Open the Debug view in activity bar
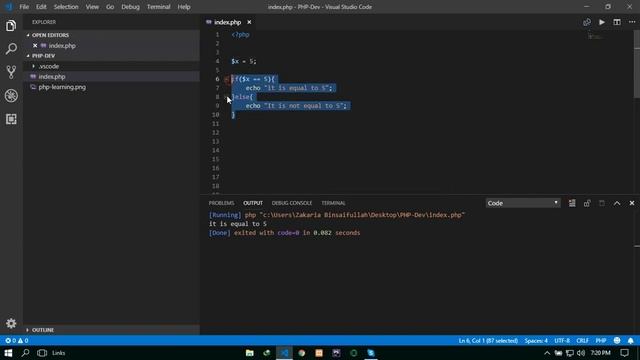This screenshot has height=360, width=640. coord(11,96)
